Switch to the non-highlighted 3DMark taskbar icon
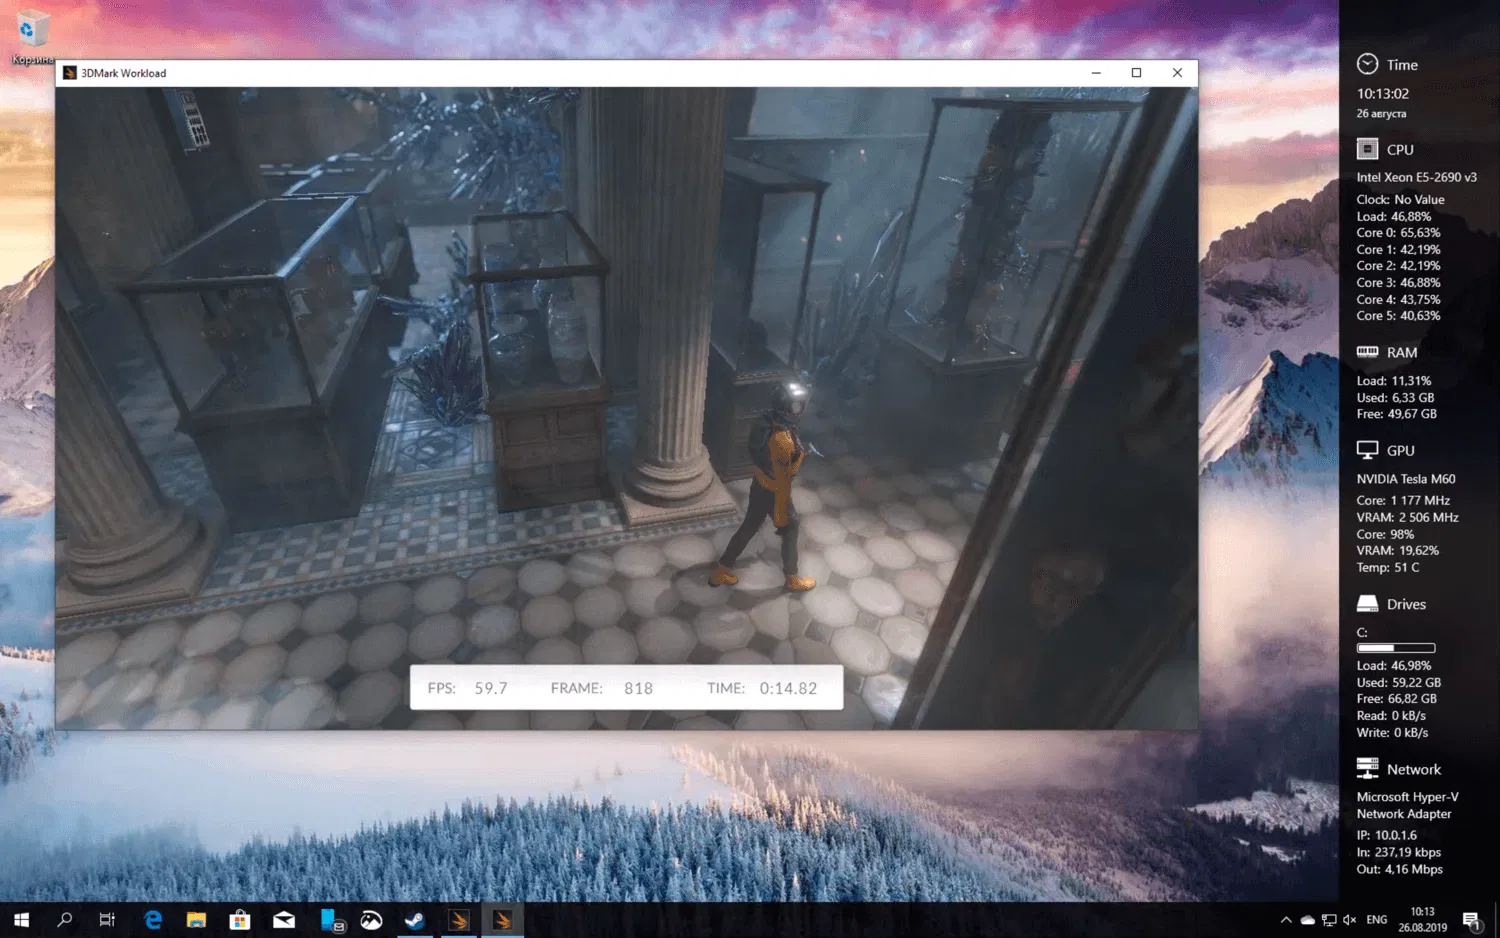 pyautogui.click(x=459, y=920)
